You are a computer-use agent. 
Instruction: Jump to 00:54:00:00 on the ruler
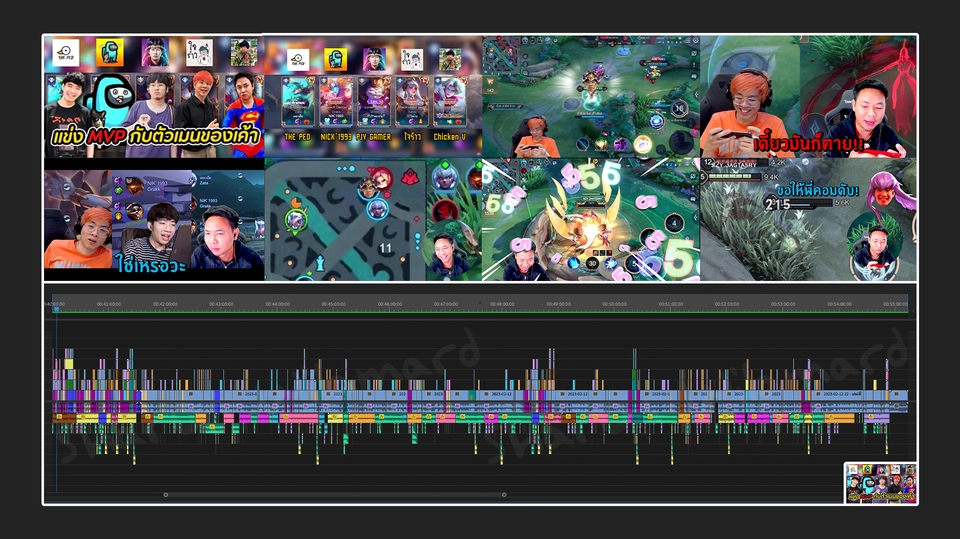tap(839, 304)
